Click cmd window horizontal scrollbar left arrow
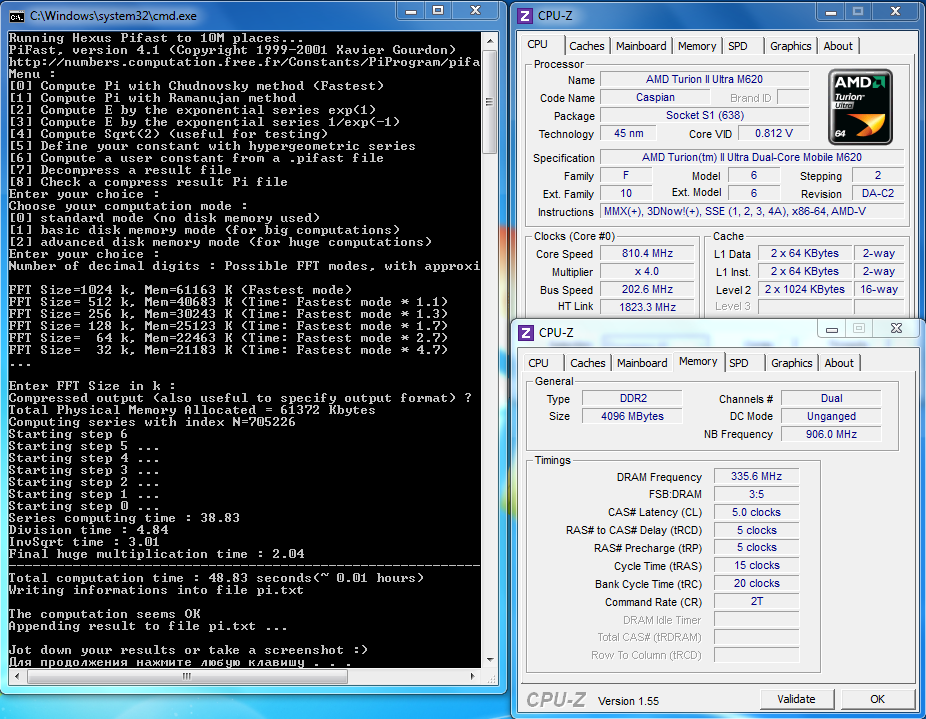The height and width of the screenshot is (719, 926). 17,676
